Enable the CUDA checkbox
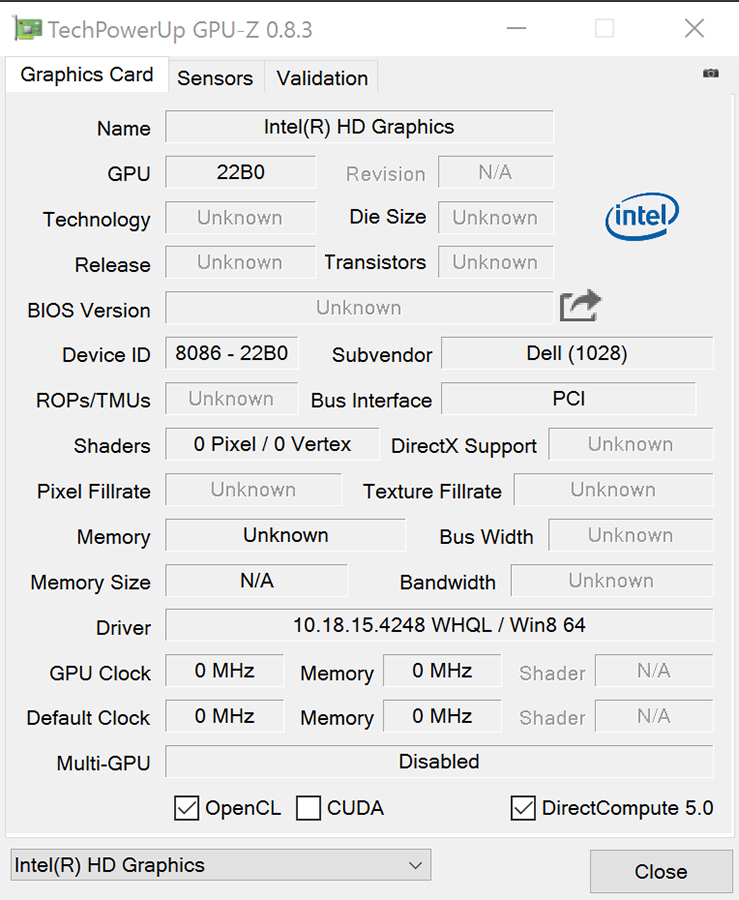 coord(309,808)
